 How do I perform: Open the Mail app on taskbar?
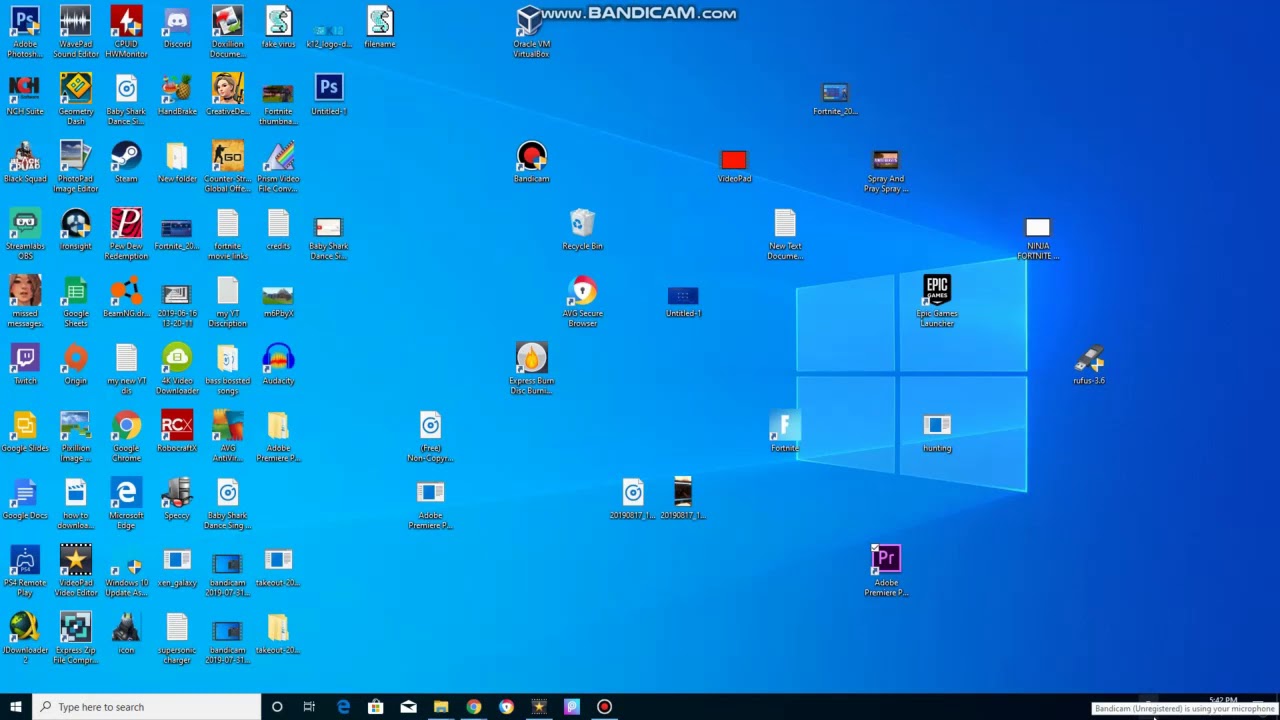click(408, 707)
